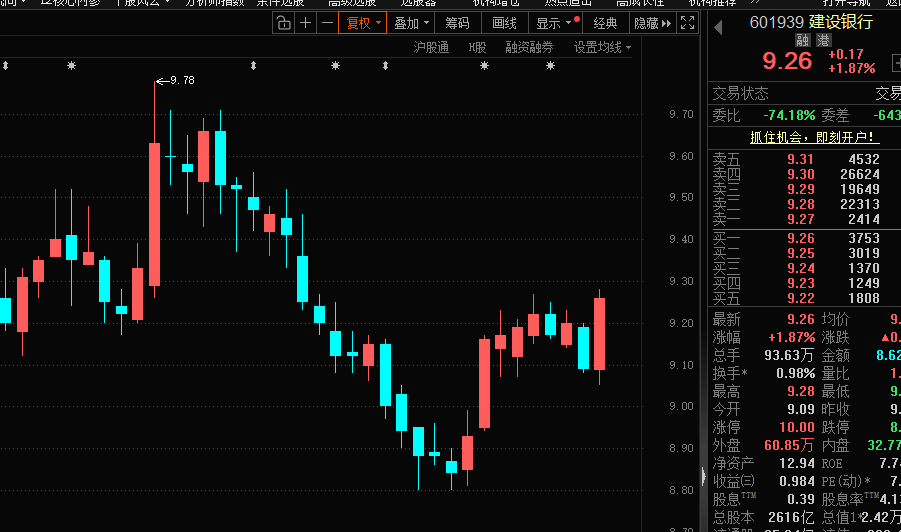Click the 港 Hong Kong connect badge

[823, 40]
